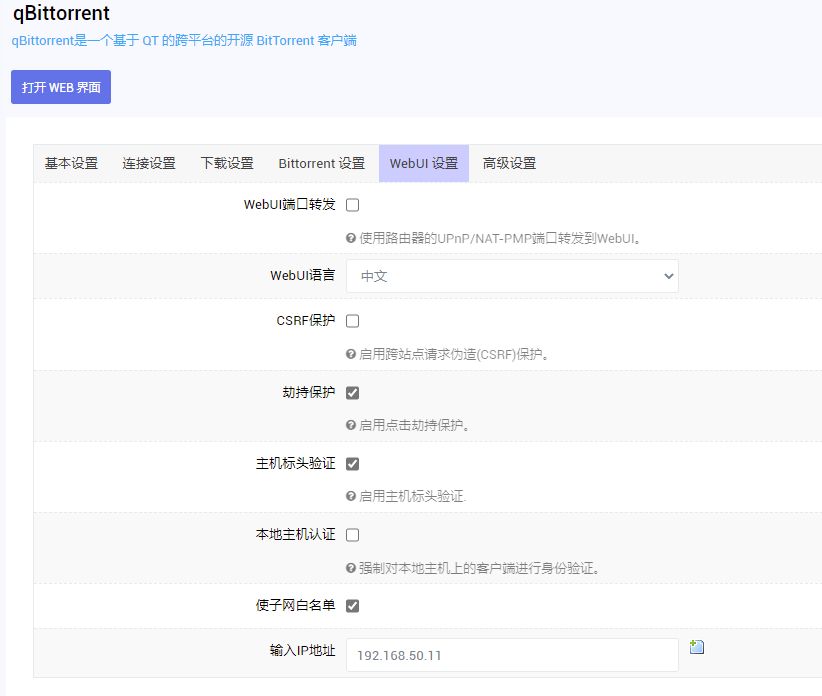Uncheck the 劫持保护 checkbox
Screen dimensions: 822x696
pyautogui.click(x=352, y=393)
